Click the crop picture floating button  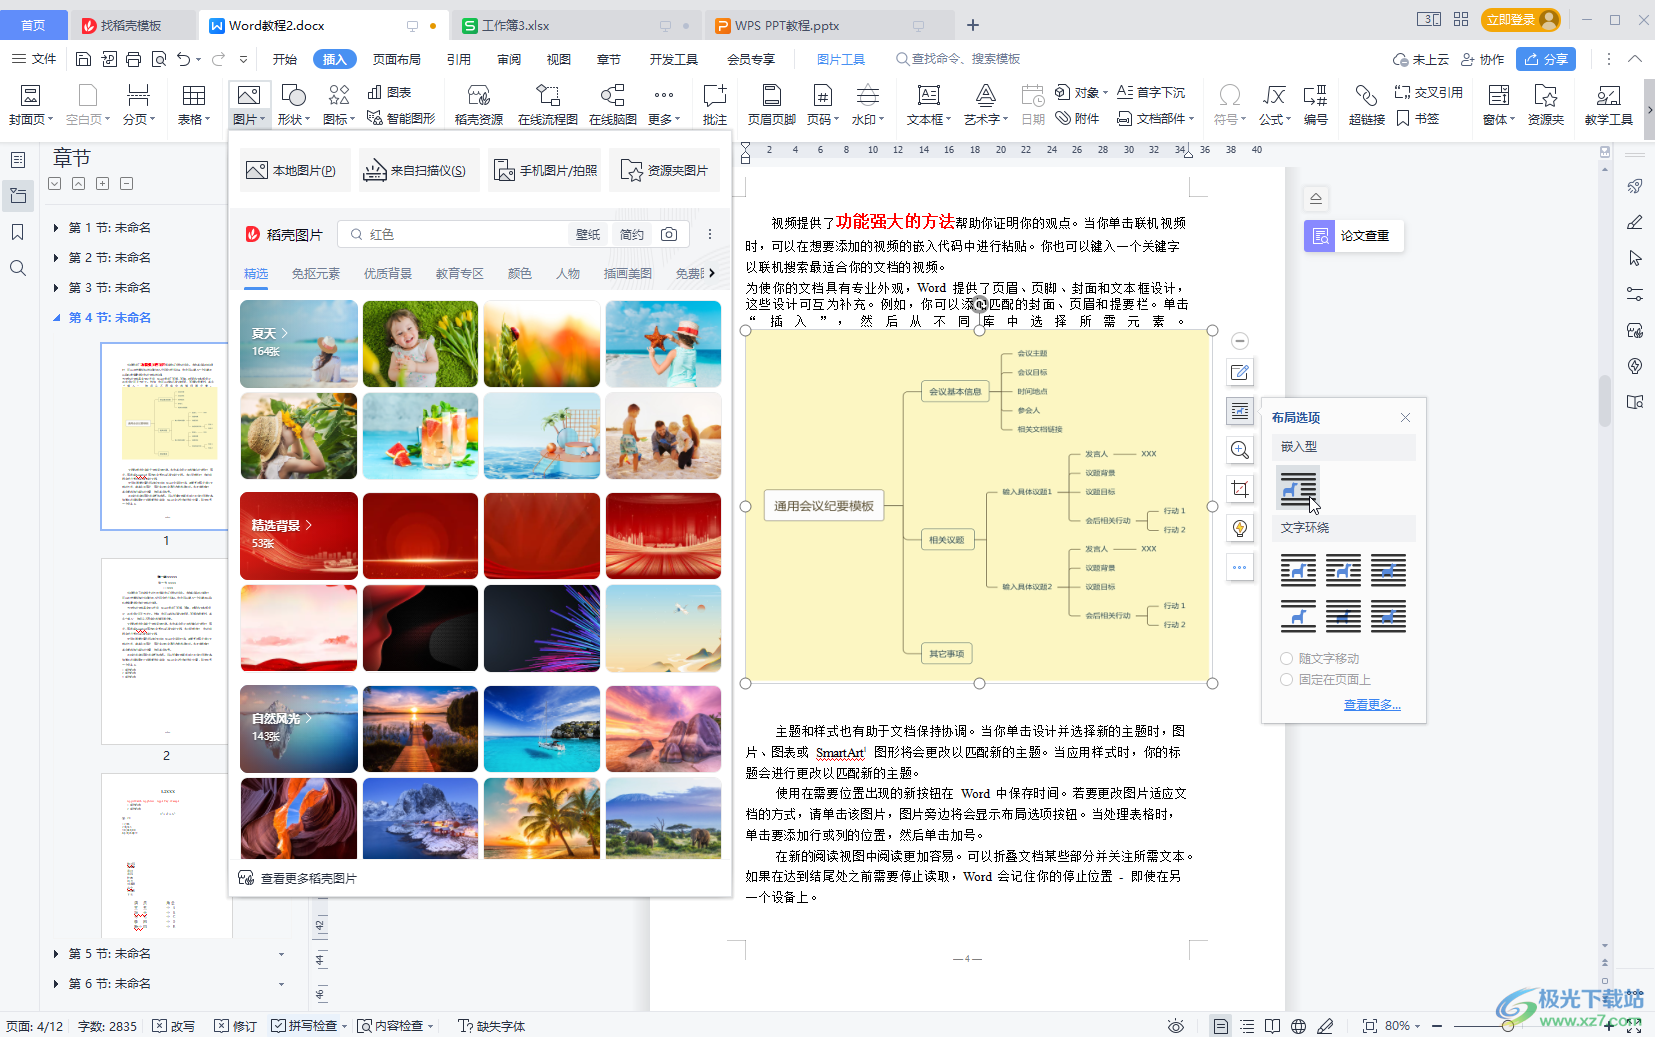(x=1240, y=489)
